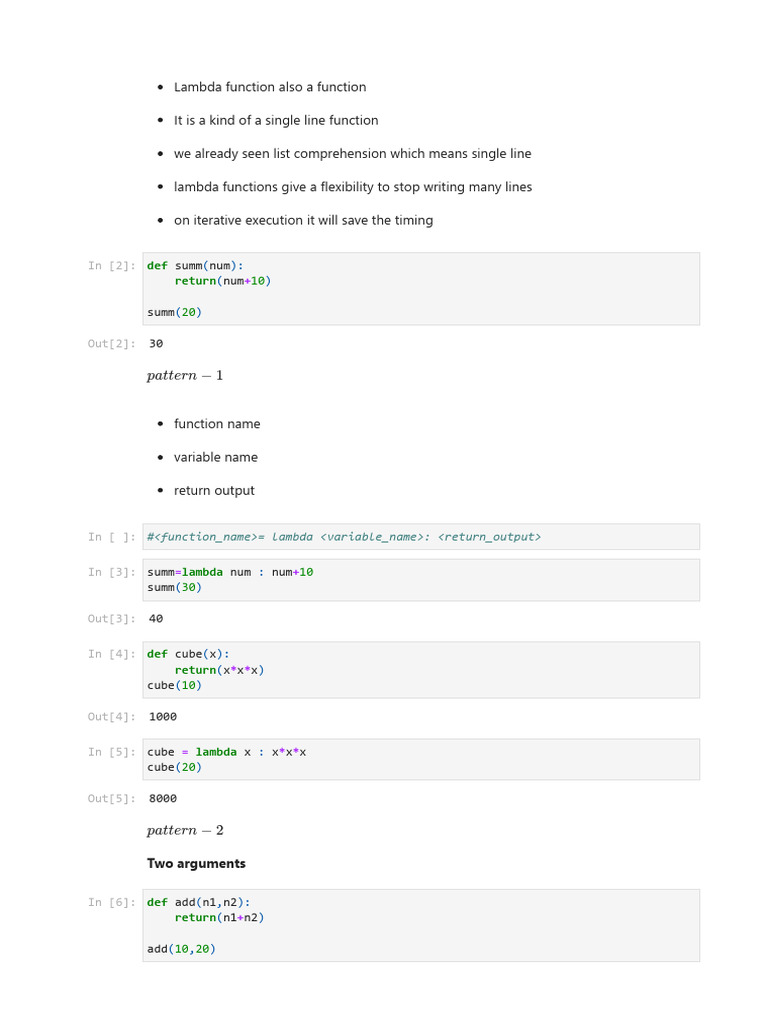The height and width of the screenshot is (1024, 768).
Task: Select the summ=lambda num code cell
Action: pos(420,580)
